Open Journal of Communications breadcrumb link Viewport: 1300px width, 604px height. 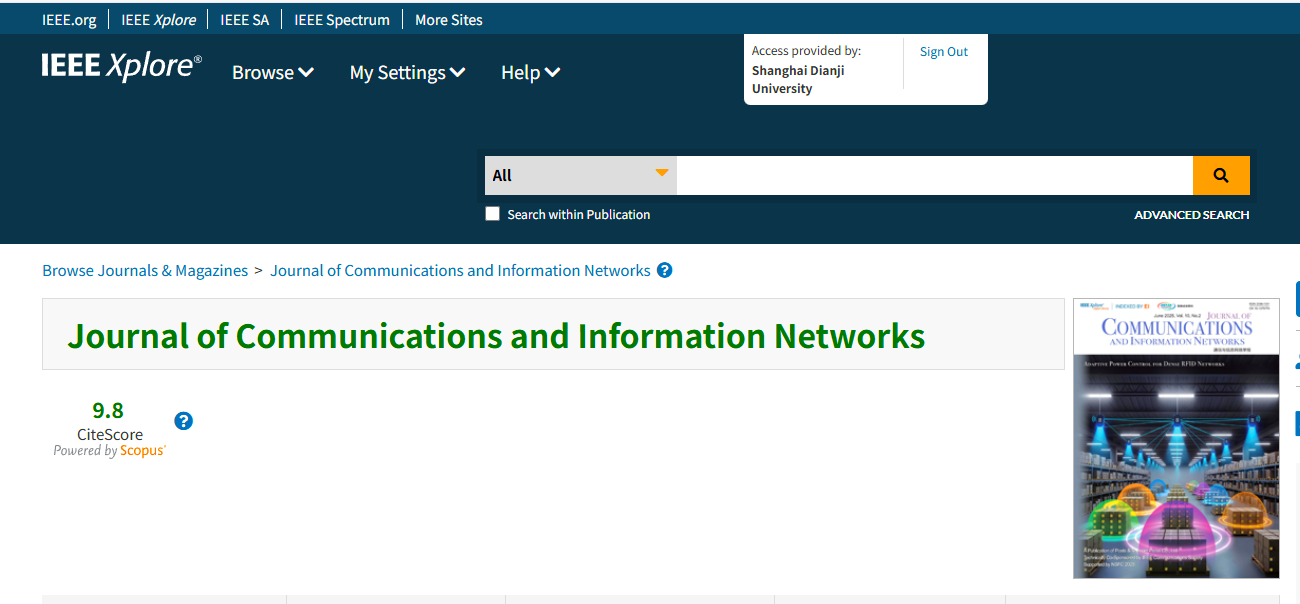pyautogui.click(x=461, y=271)
